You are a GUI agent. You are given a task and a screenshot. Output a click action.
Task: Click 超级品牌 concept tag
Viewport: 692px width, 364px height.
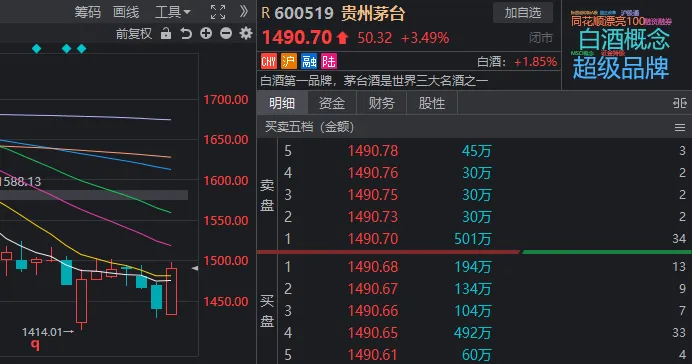[621, 68]
